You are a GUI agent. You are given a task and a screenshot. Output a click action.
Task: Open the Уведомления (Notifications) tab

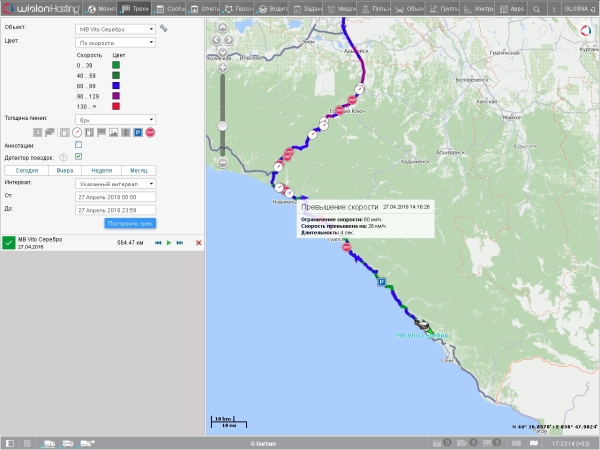click(340, 8)
